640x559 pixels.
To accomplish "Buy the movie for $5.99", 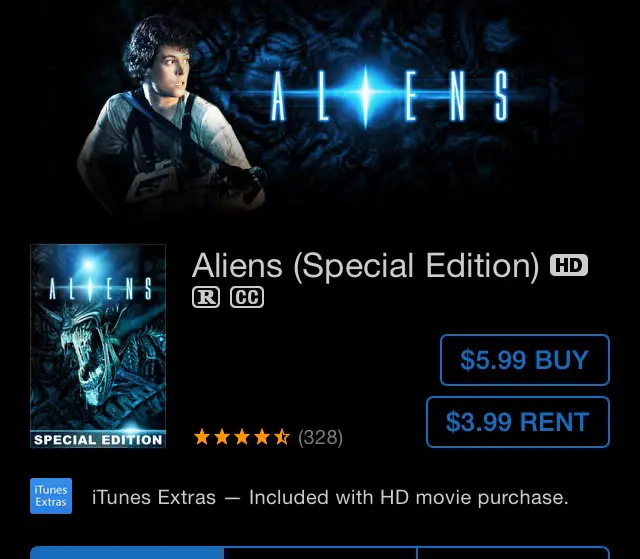I will (525, 360).
